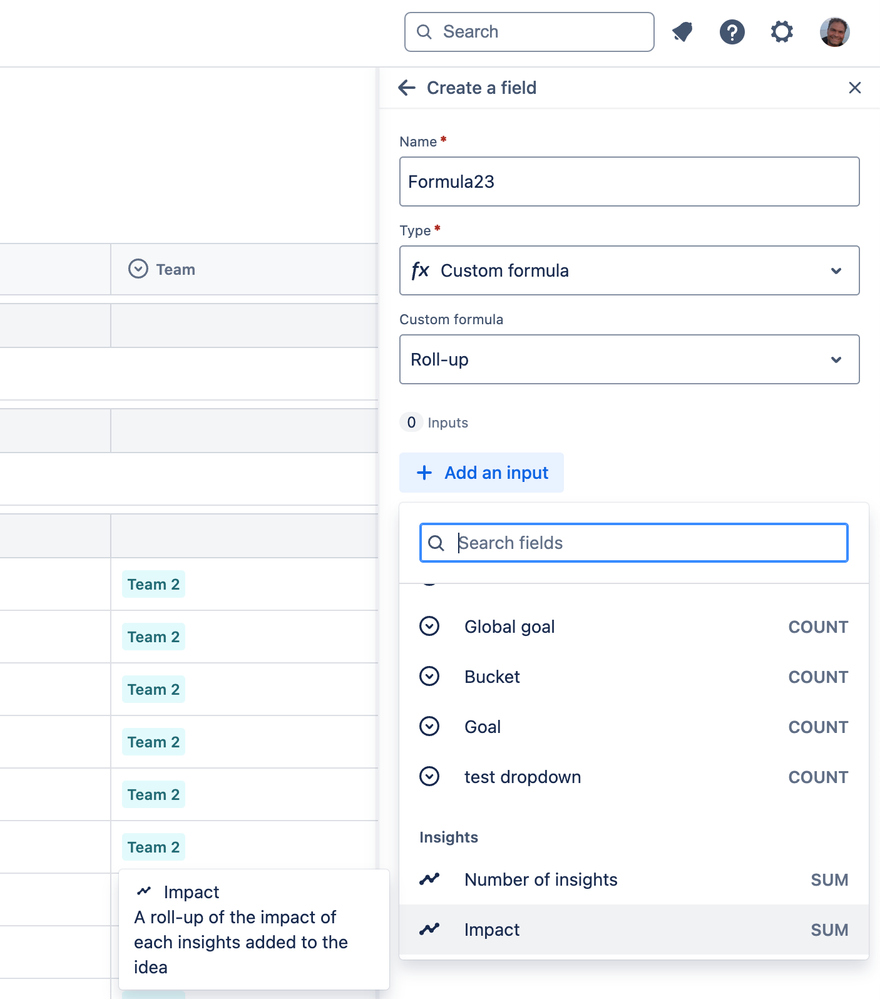Click the first Team 2 tag

(153, 585)
